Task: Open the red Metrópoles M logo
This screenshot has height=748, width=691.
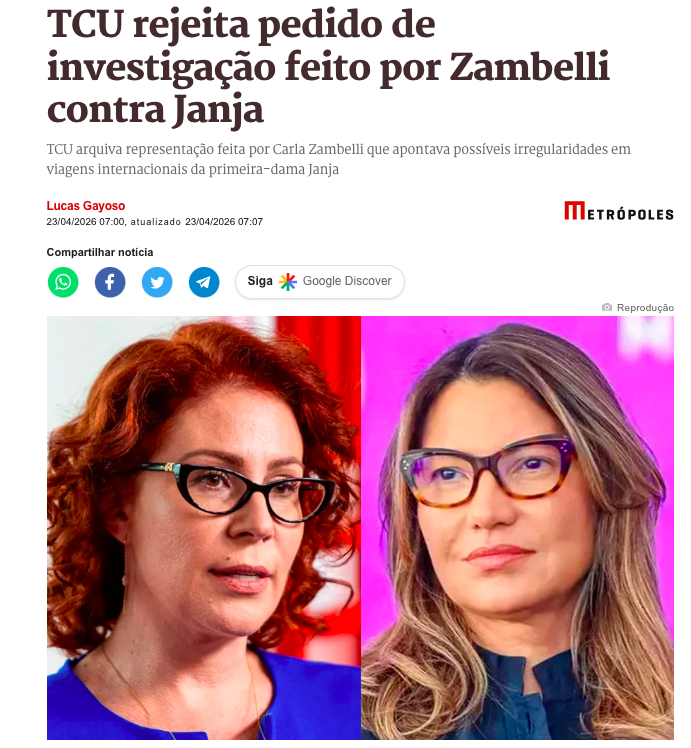Action: tap(575, 210)
